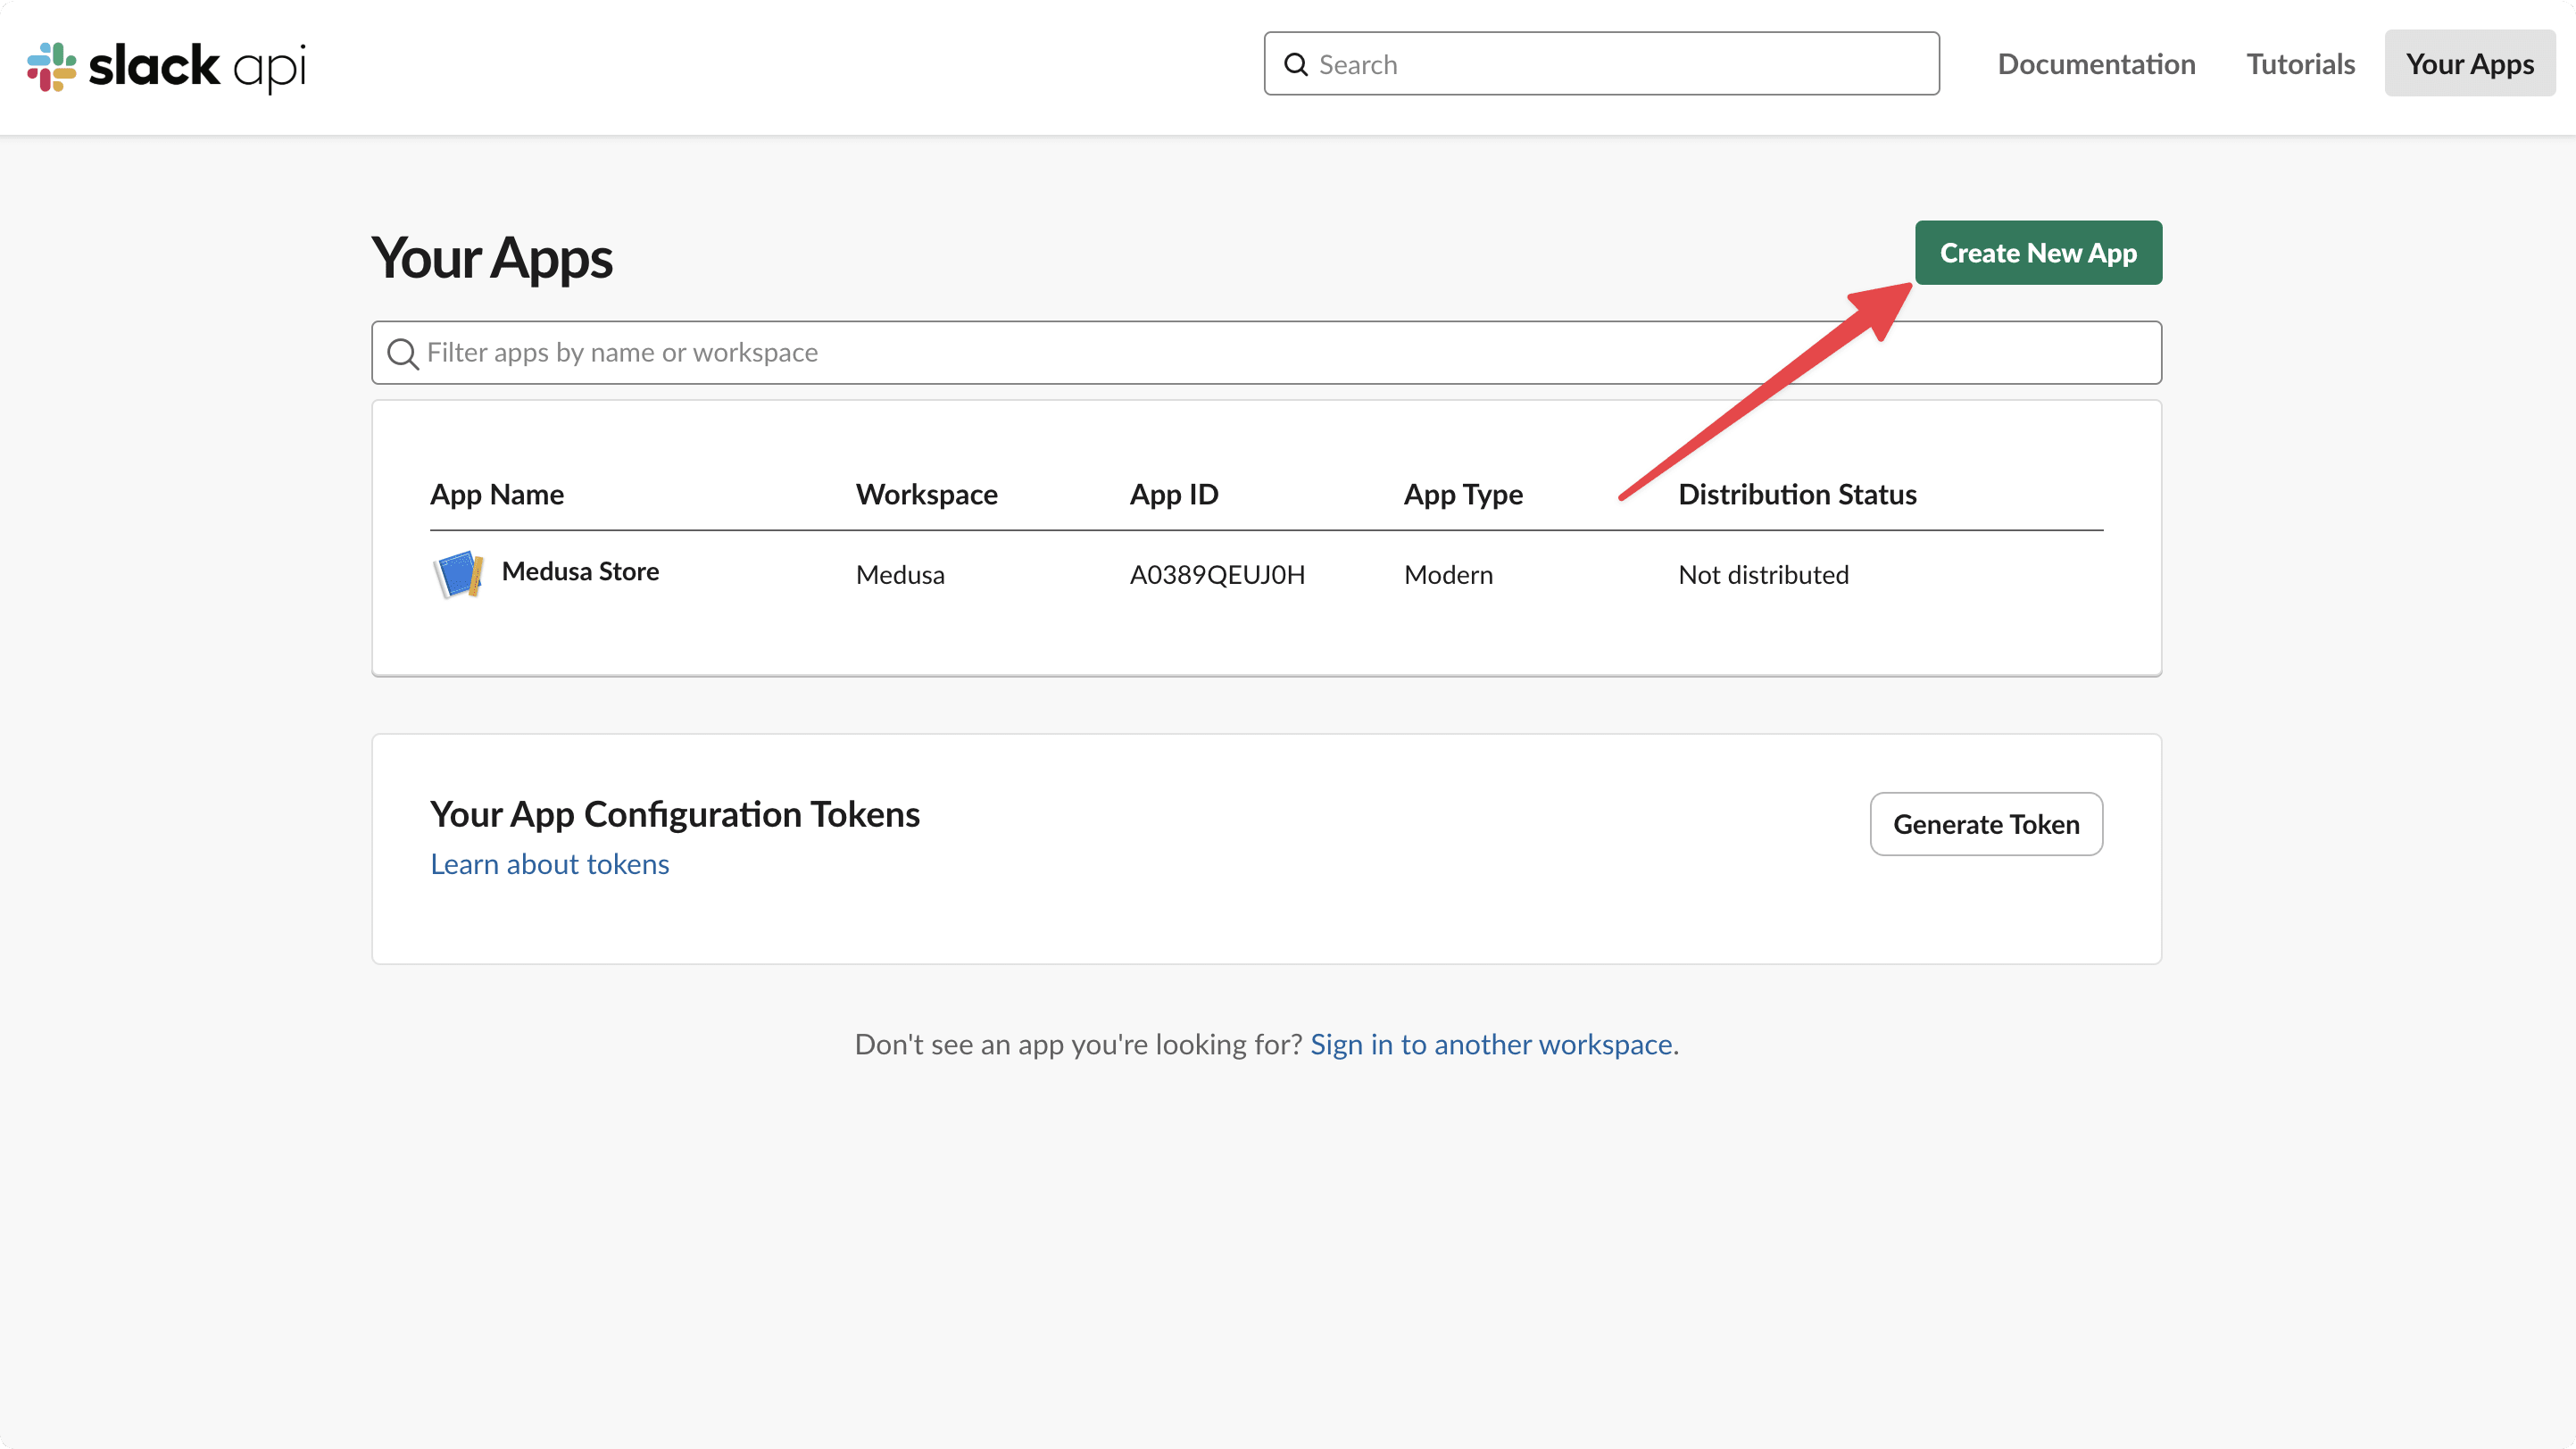Select the Your Apps tab

click(2469, 63)
